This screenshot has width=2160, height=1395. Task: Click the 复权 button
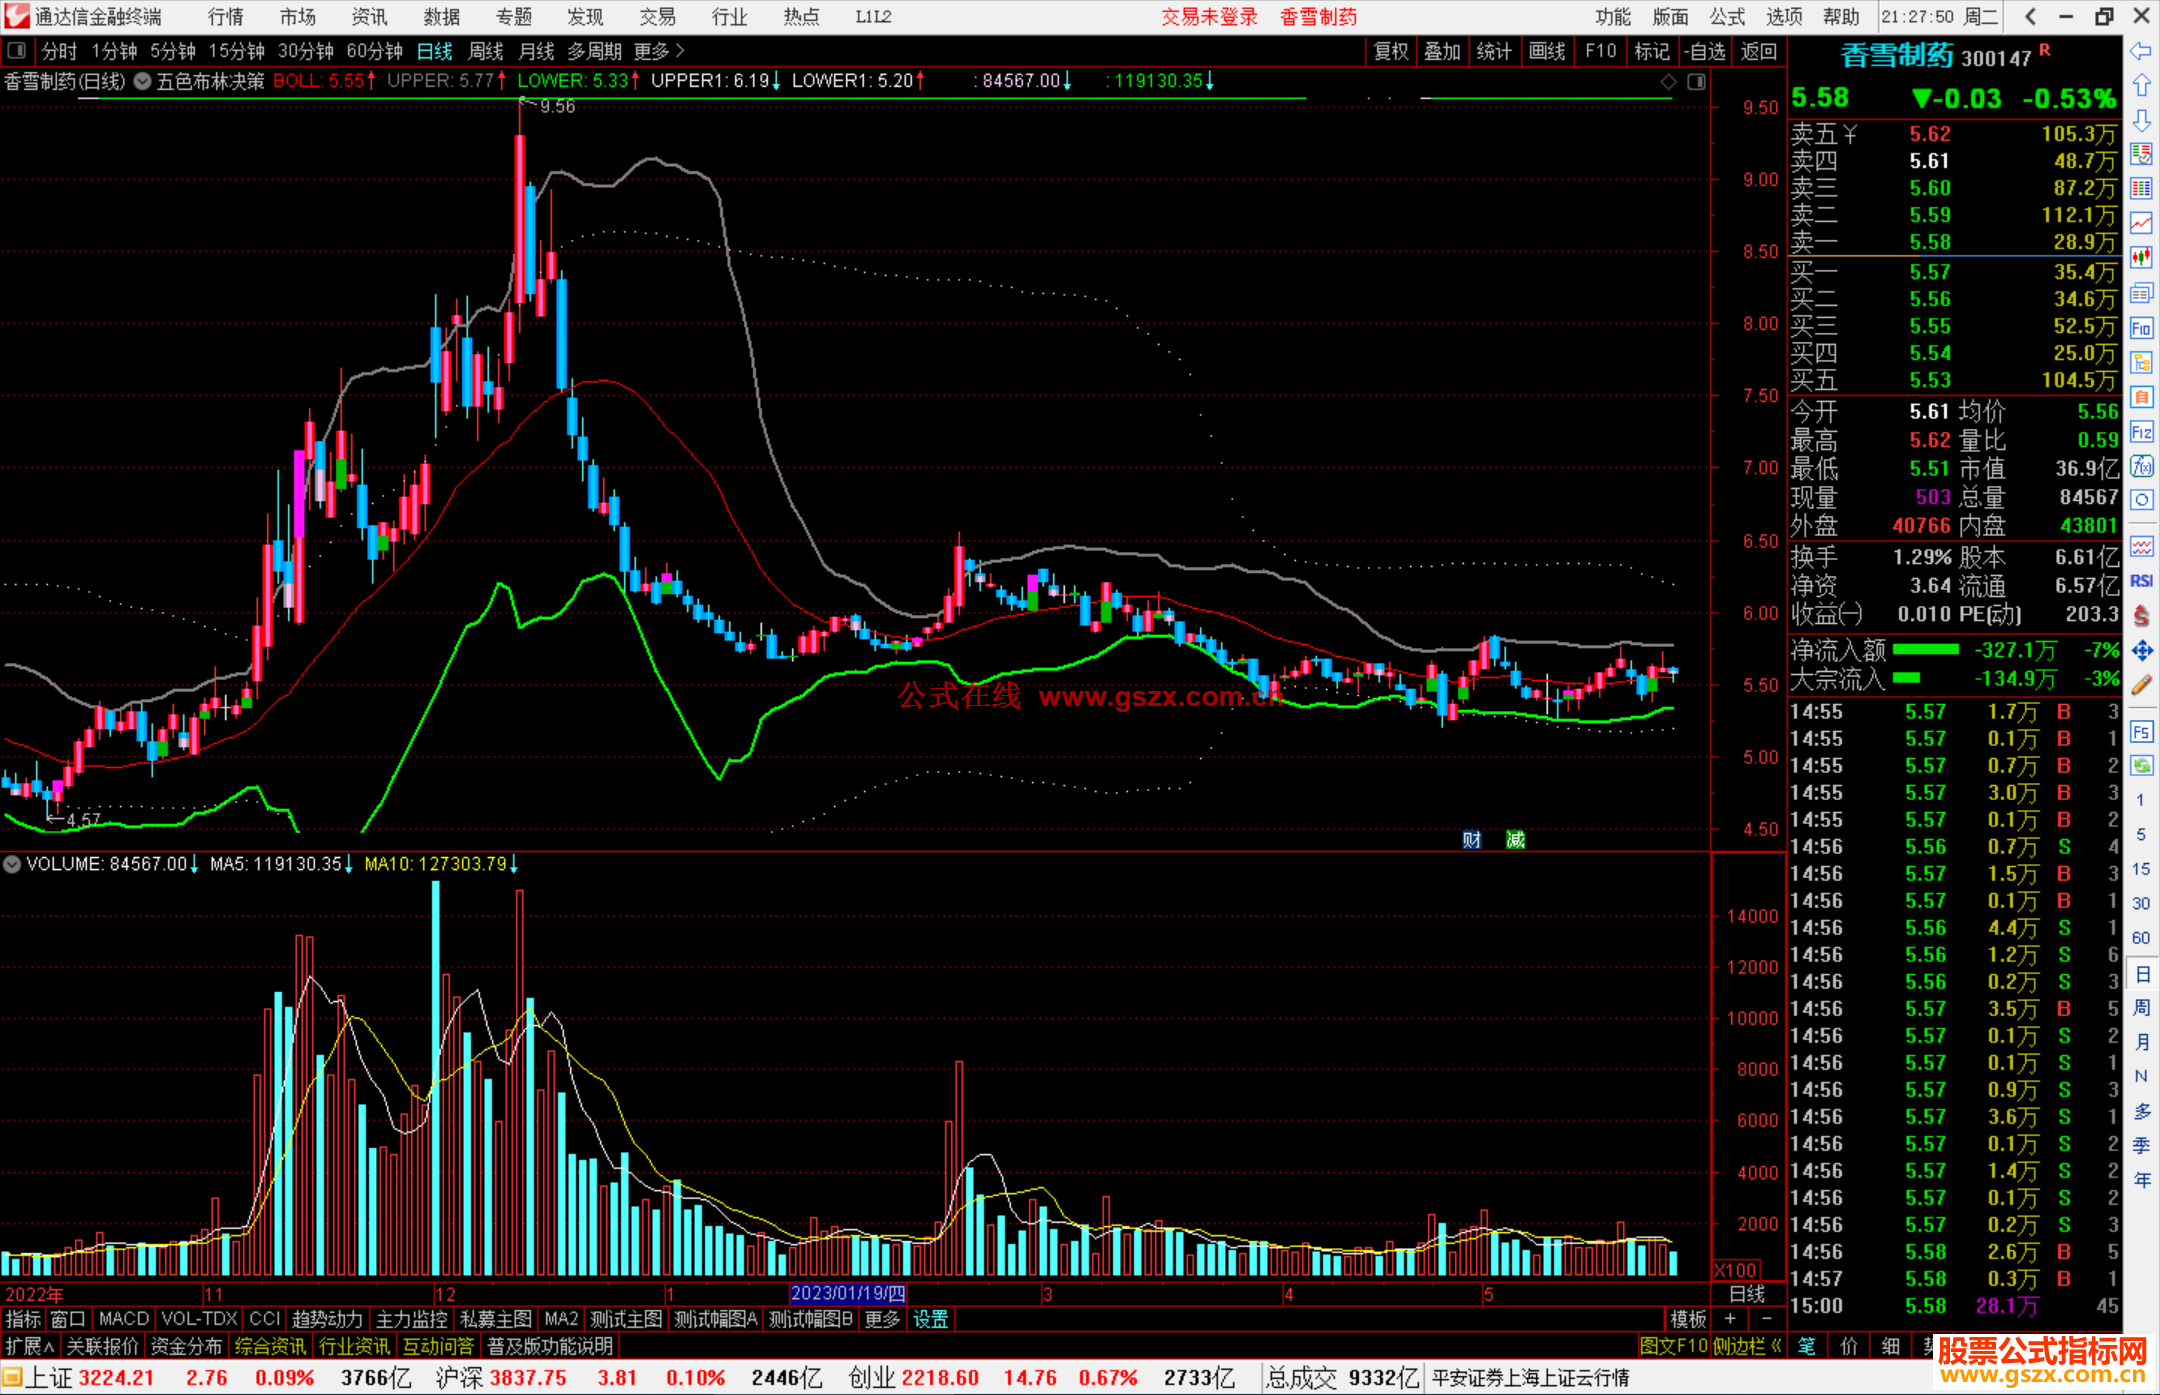tap(1390, 51)
